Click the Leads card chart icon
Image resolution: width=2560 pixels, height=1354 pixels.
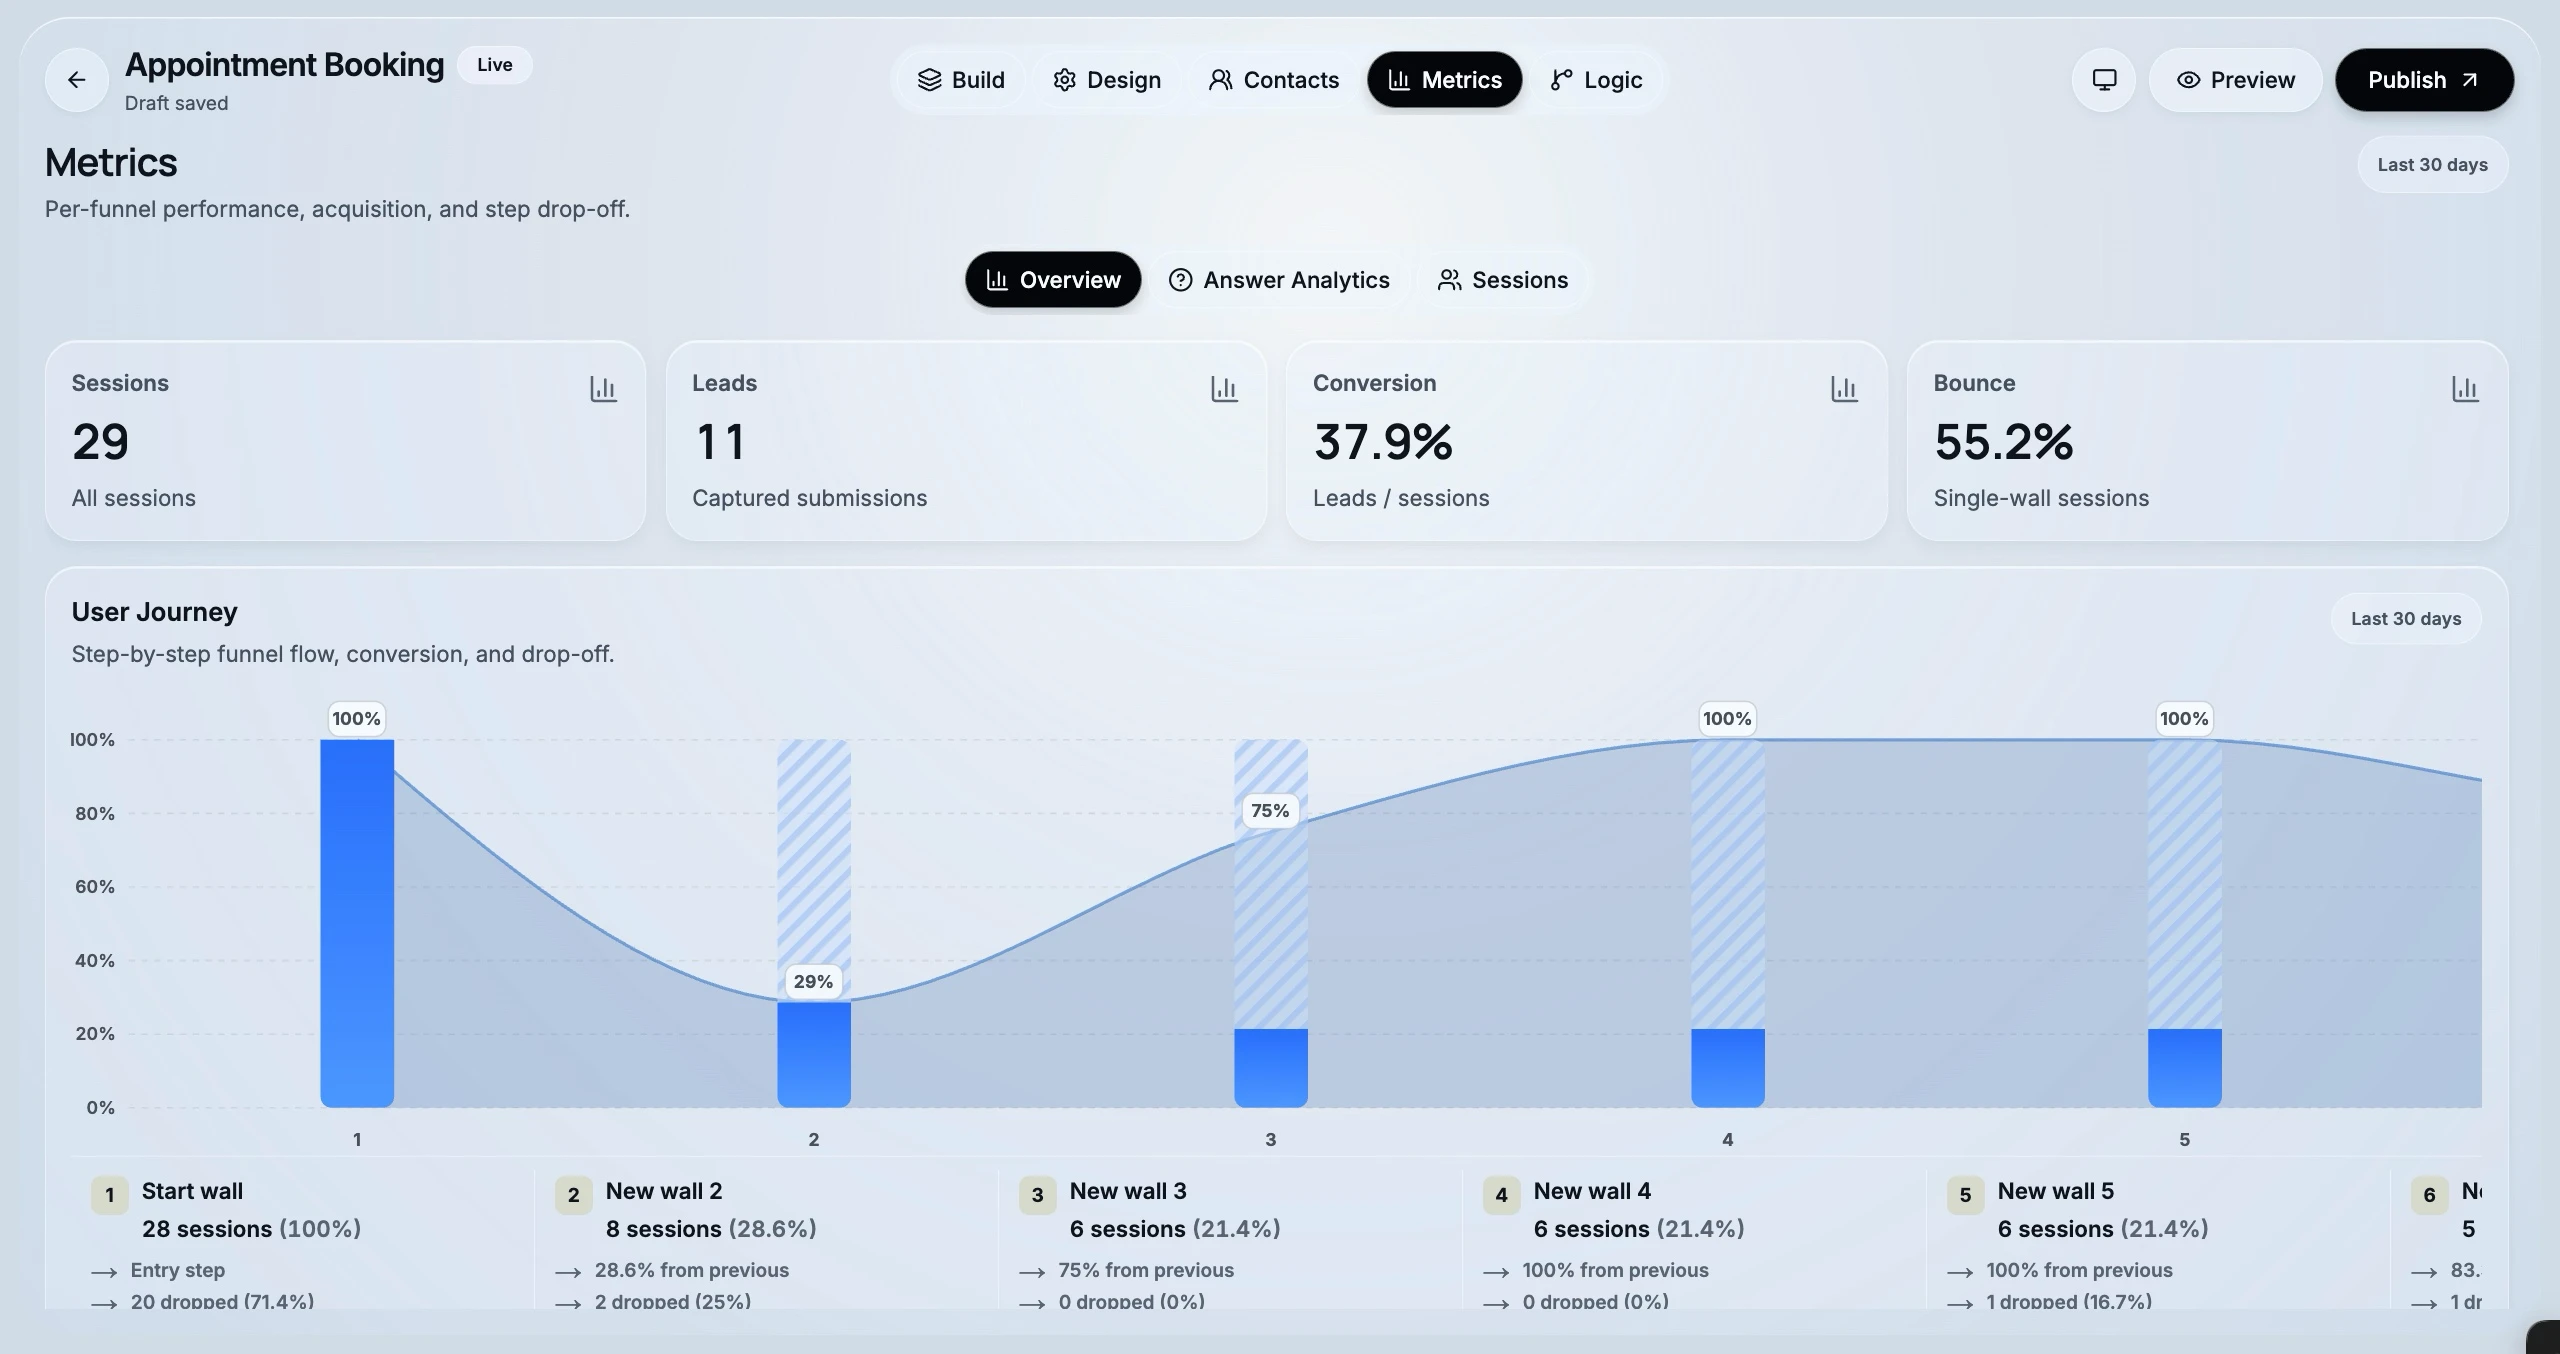pyautogui.click(x=1224, y=389)
